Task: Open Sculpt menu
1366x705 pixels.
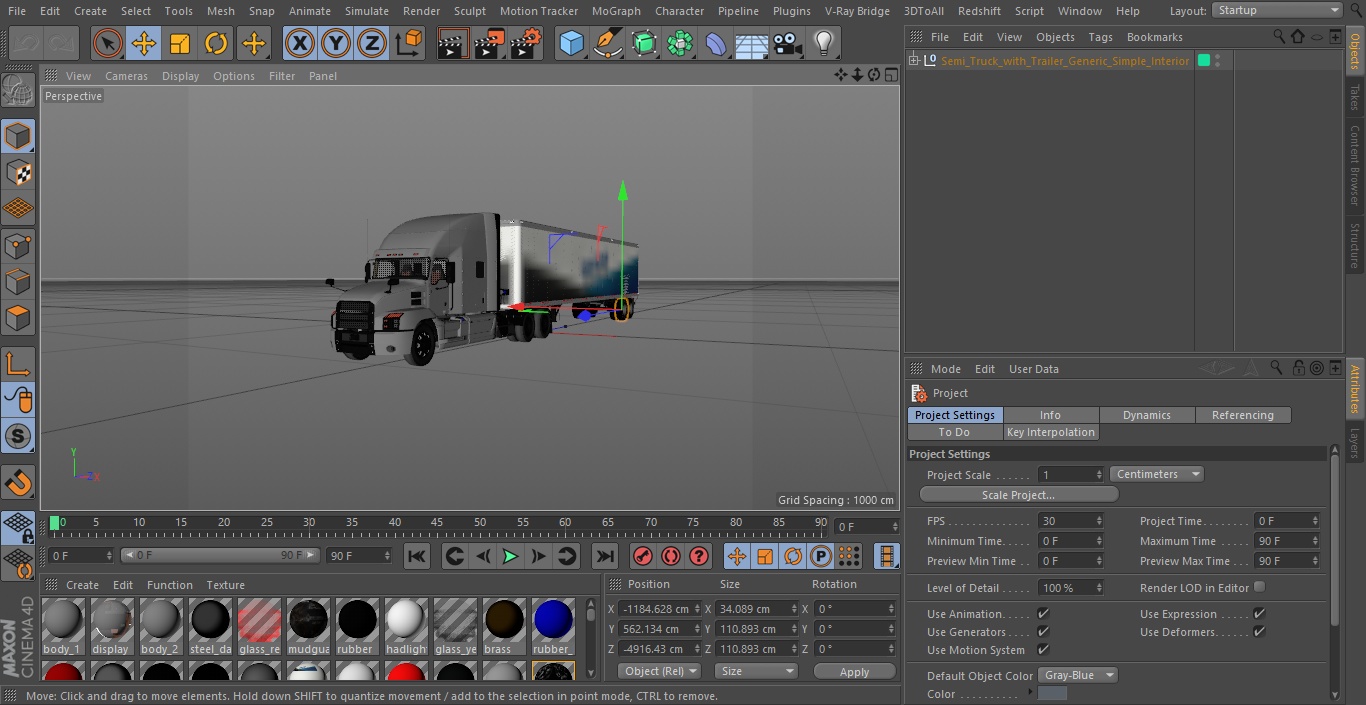Action: click(470, 11)
